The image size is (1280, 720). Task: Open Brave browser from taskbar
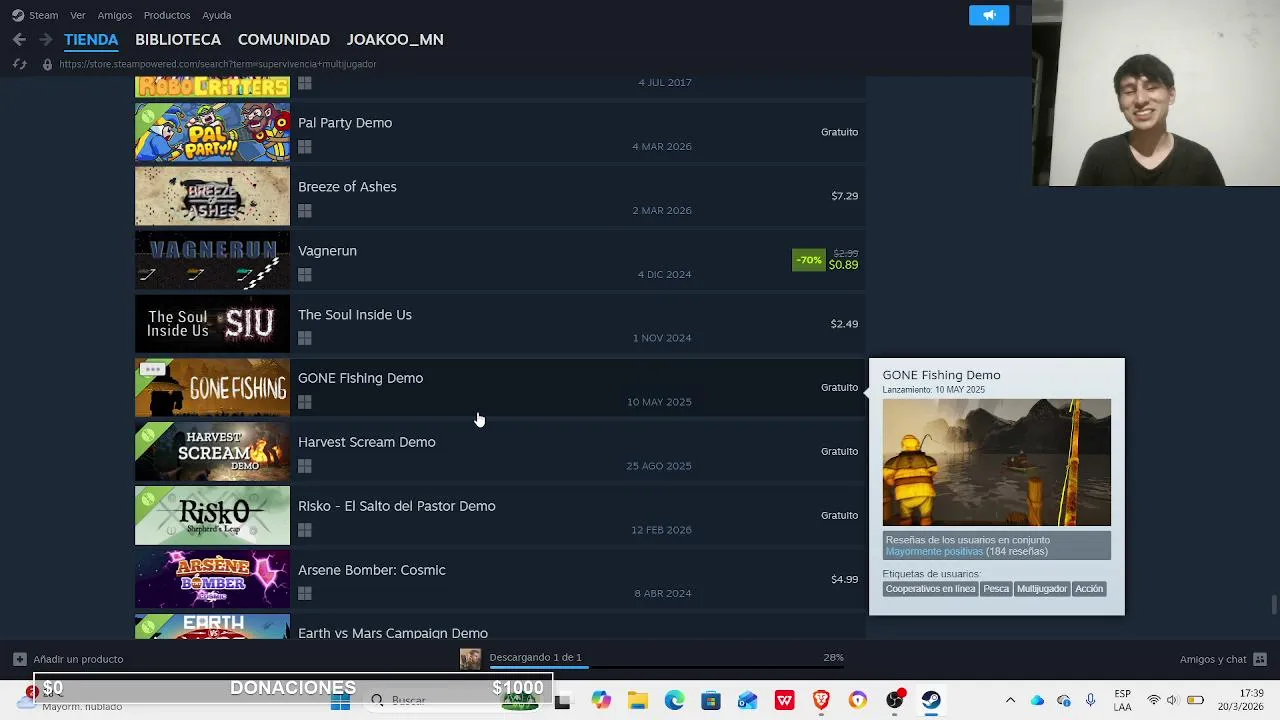821,700
